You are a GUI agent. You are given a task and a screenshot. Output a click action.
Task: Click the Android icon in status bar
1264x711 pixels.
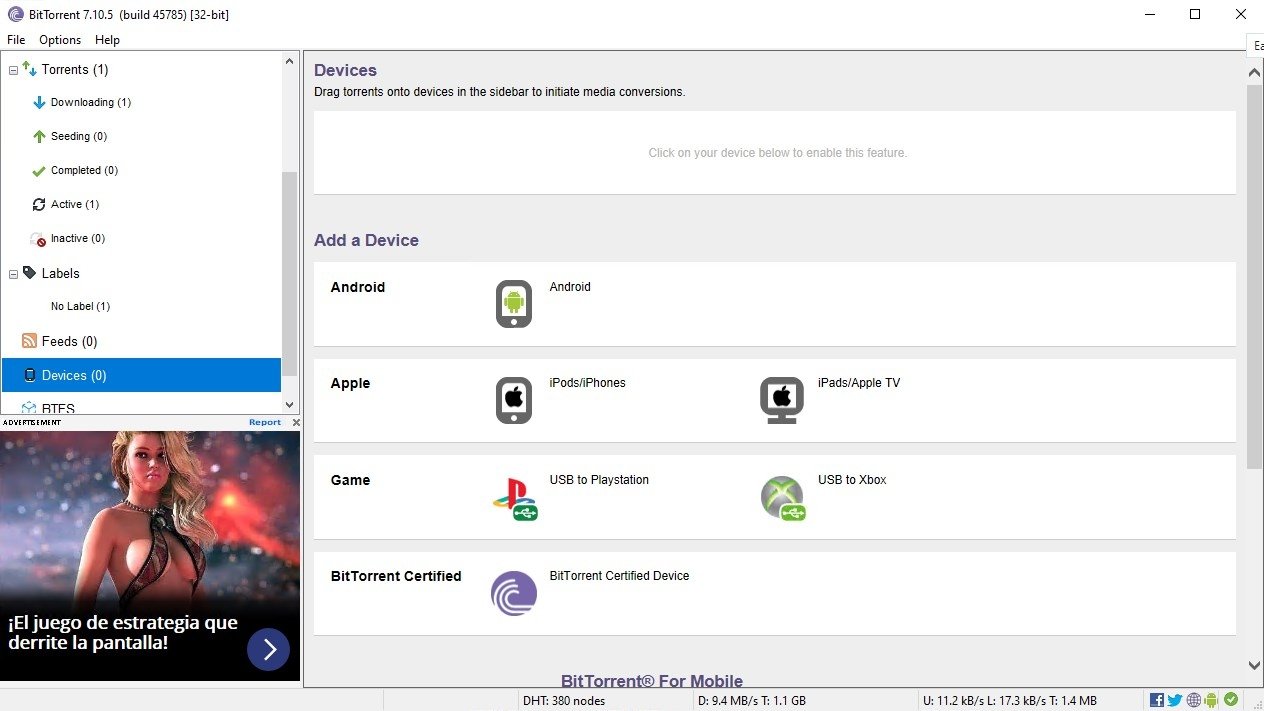1211,700
